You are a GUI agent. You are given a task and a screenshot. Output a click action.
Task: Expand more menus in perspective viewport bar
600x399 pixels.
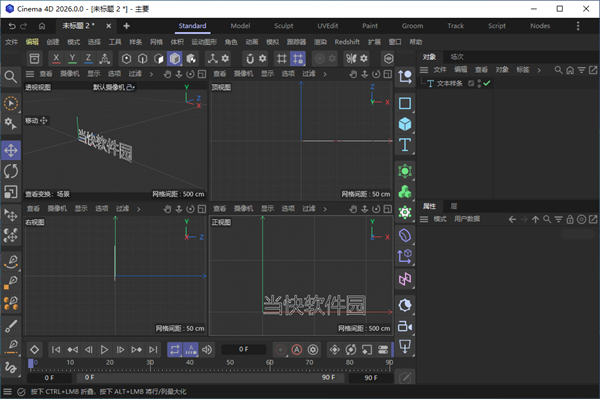(151, 74)
